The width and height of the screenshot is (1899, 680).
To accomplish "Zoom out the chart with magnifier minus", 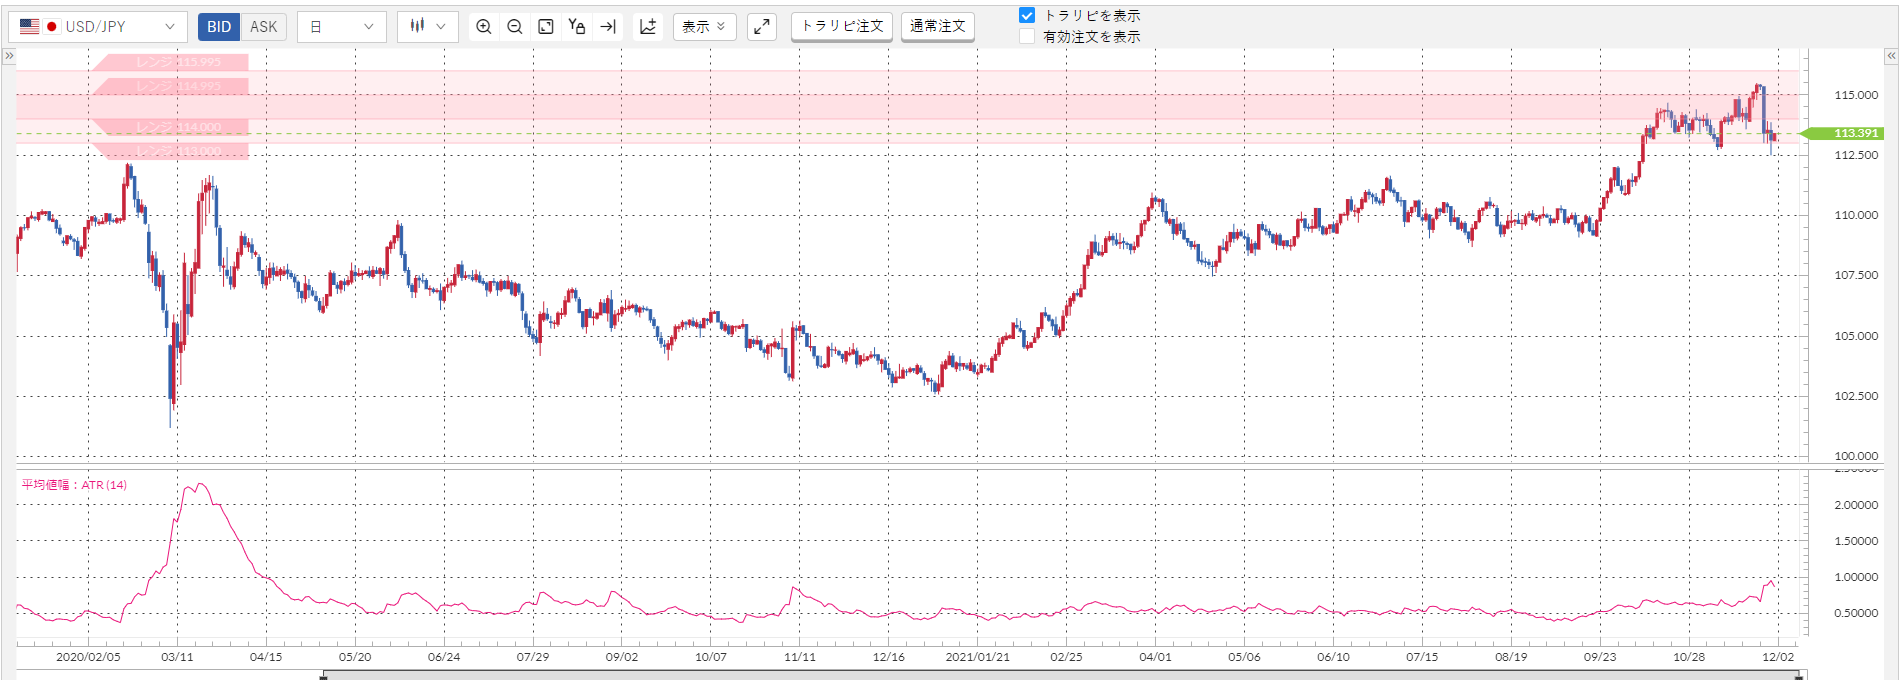I will point(515,27).
